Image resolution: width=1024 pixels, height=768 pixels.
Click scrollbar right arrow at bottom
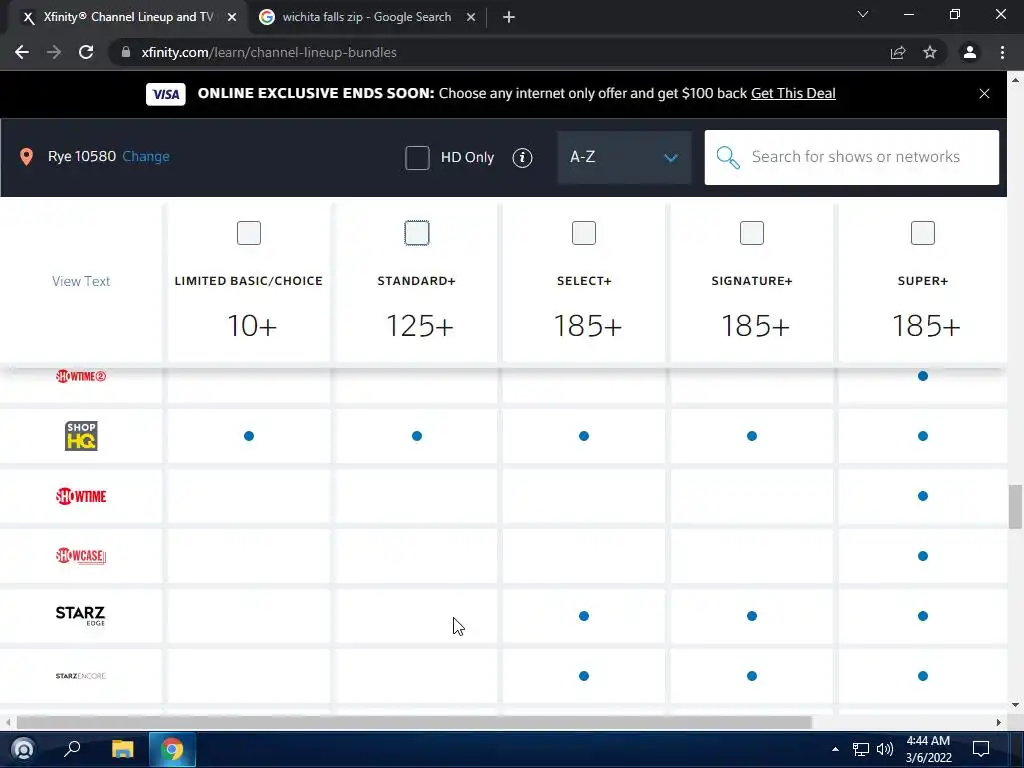click(998, 722)
